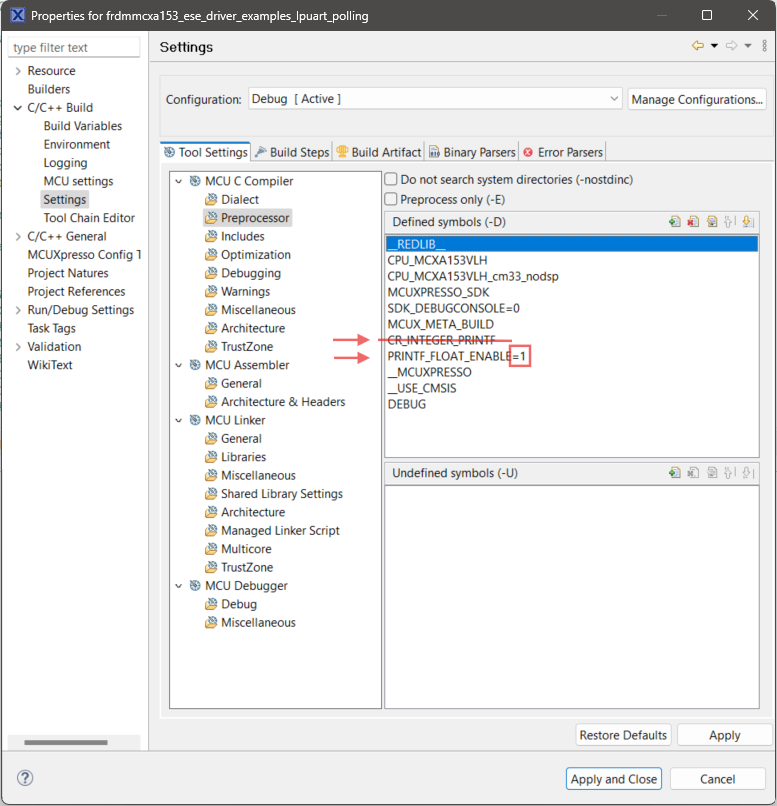Click Move Up icon in Undefined symbols
The height and width of the screenshot is (806, 777).
click(x=730, y=472)
